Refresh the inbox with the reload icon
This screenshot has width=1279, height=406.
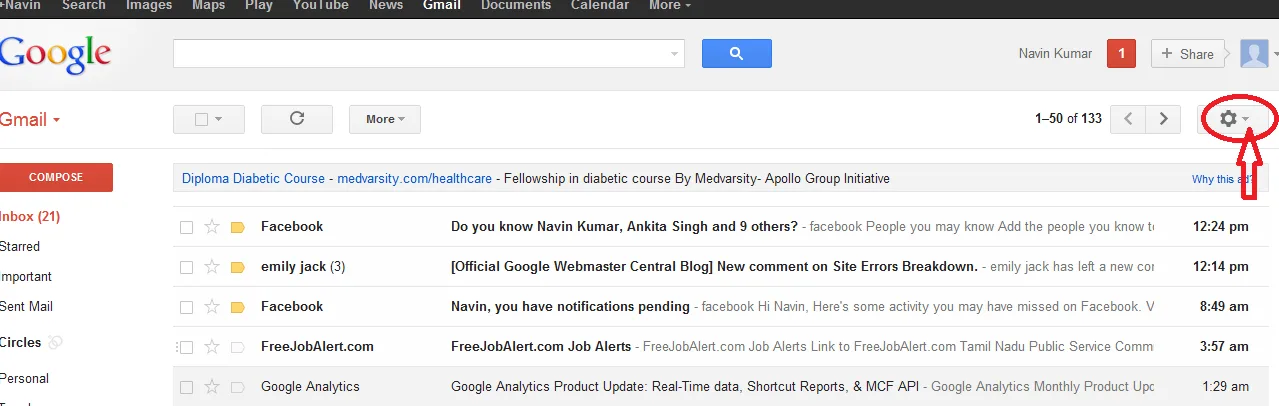296,119
